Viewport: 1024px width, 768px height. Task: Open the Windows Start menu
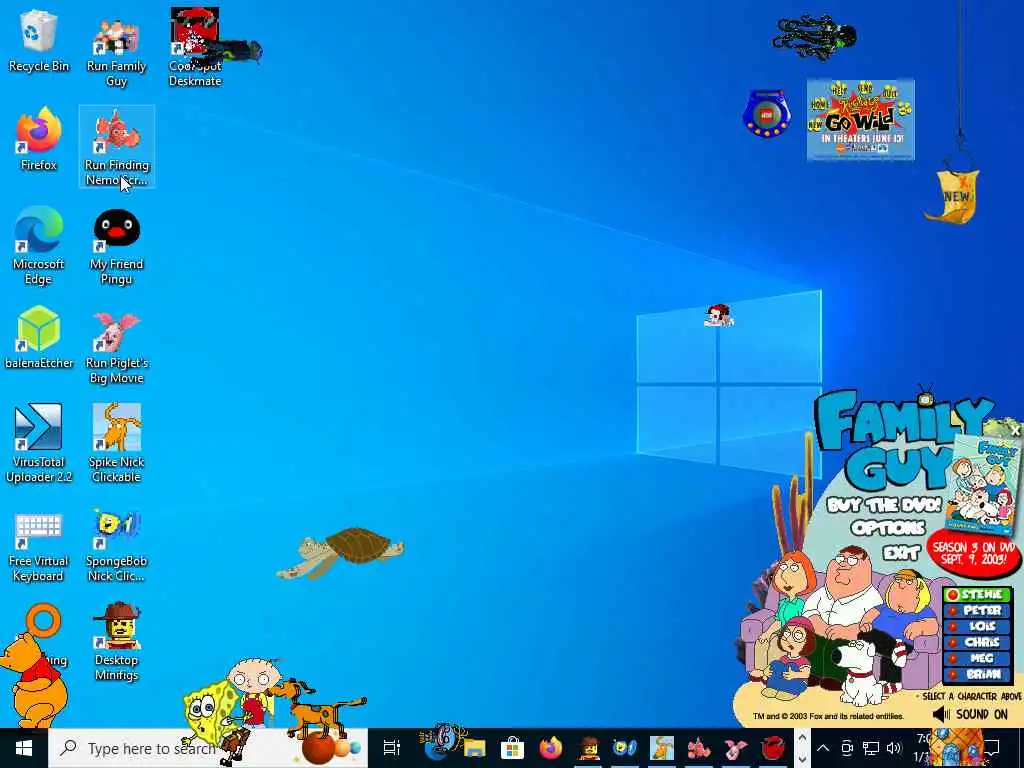point(23,748)
